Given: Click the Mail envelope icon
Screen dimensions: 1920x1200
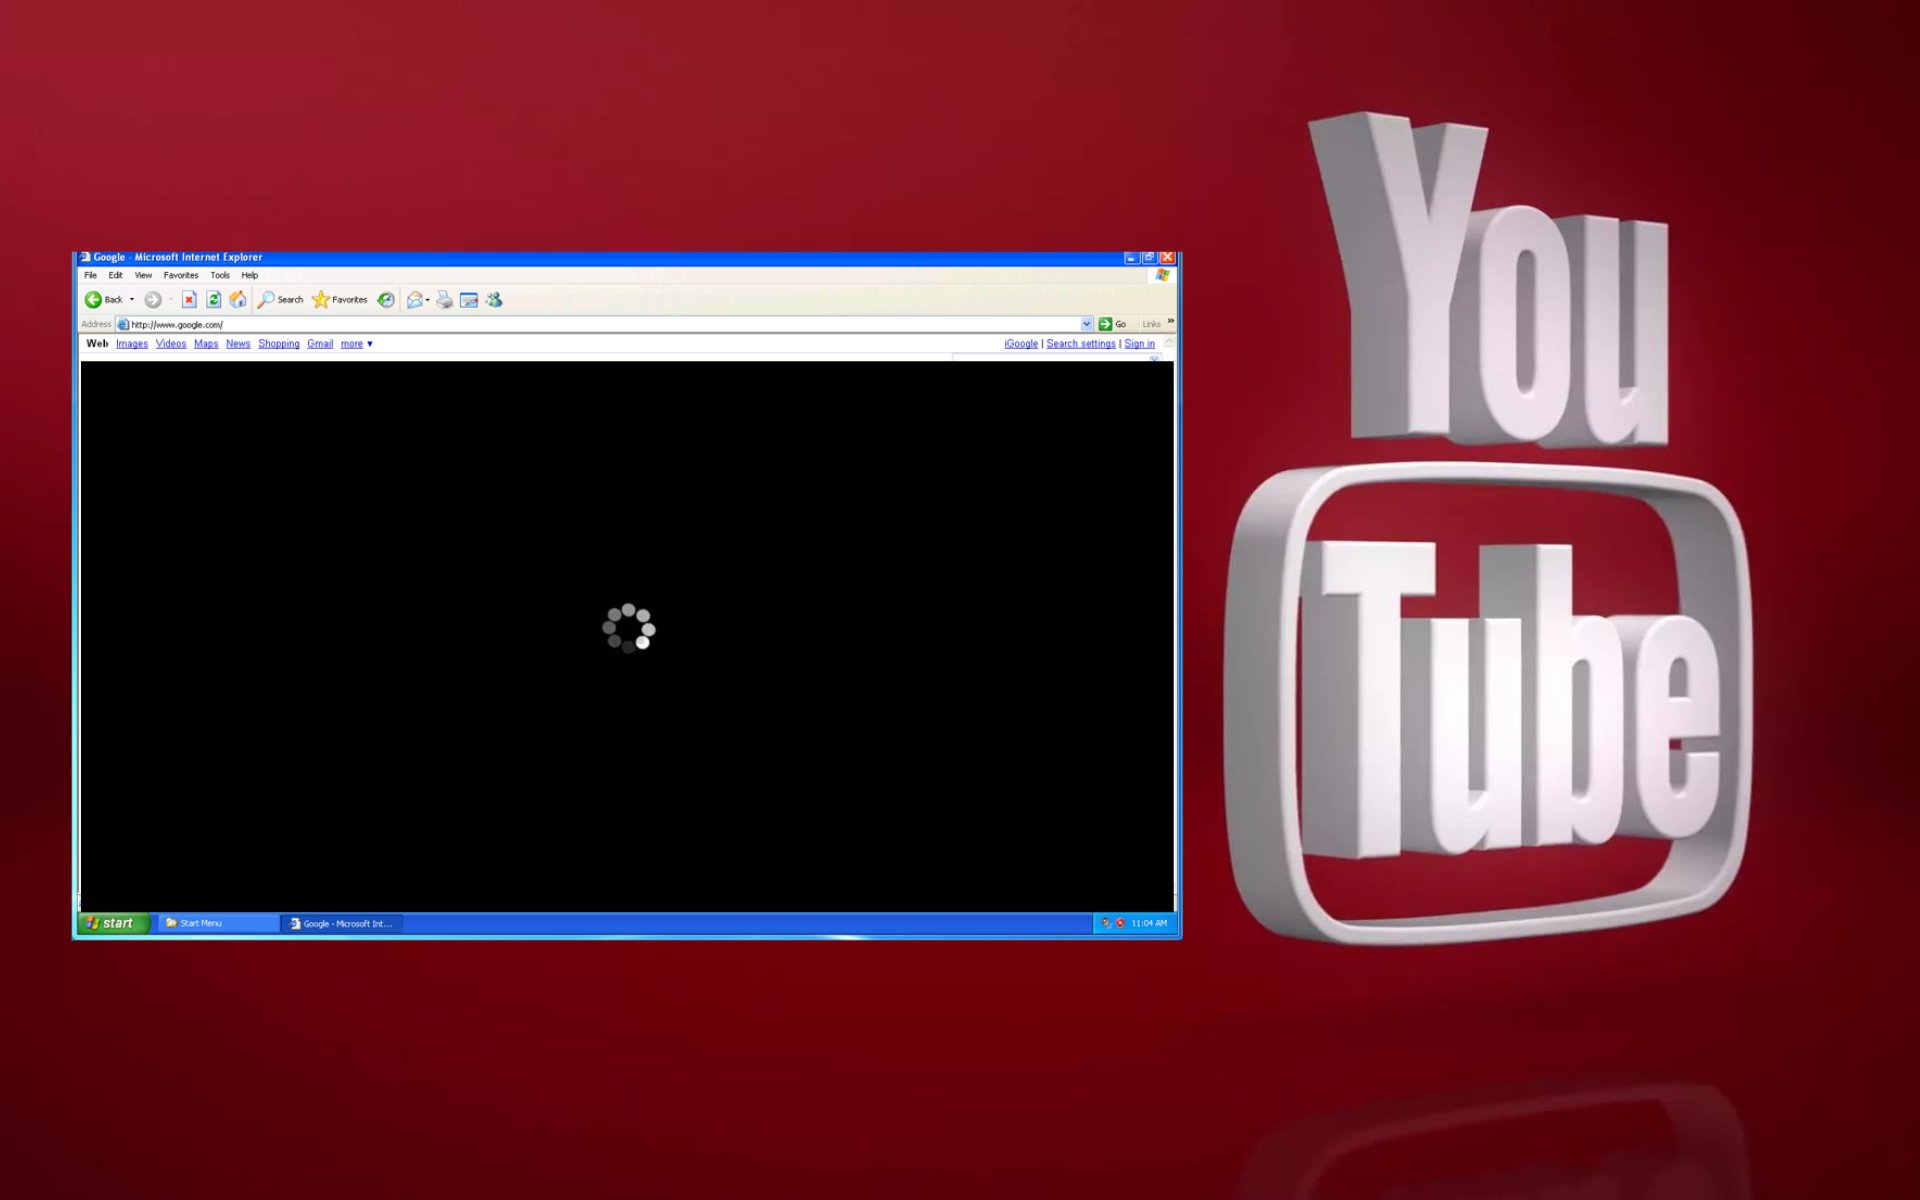Looking at the screenshot, I should tap(414, 299).
